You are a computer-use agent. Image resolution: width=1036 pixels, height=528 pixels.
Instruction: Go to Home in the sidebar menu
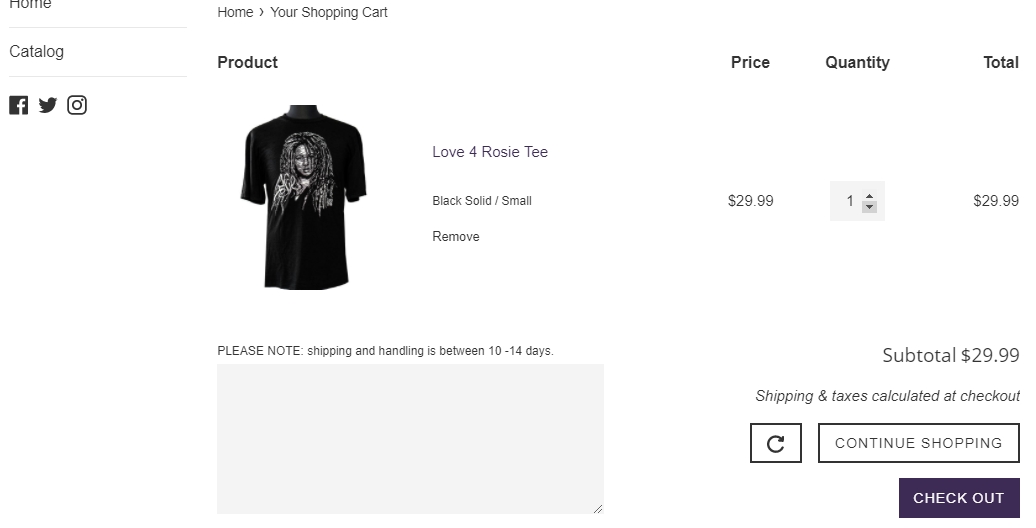pyautogui.click(x=30, y=5)
